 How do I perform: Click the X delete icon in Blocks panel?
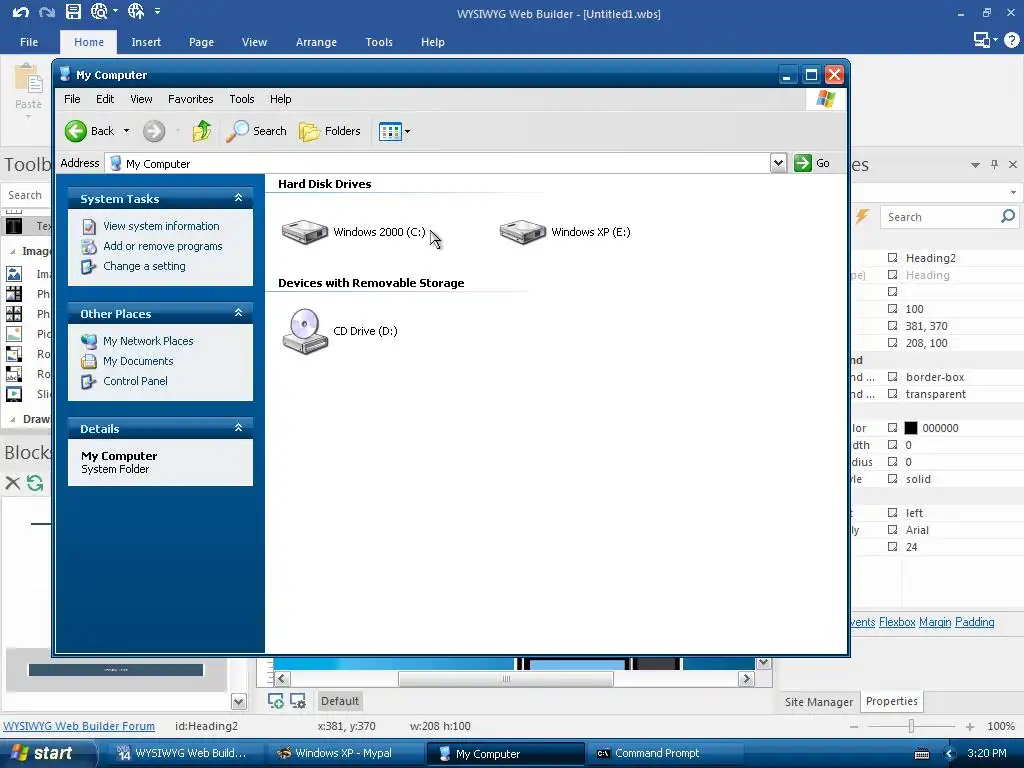[12, 483]
